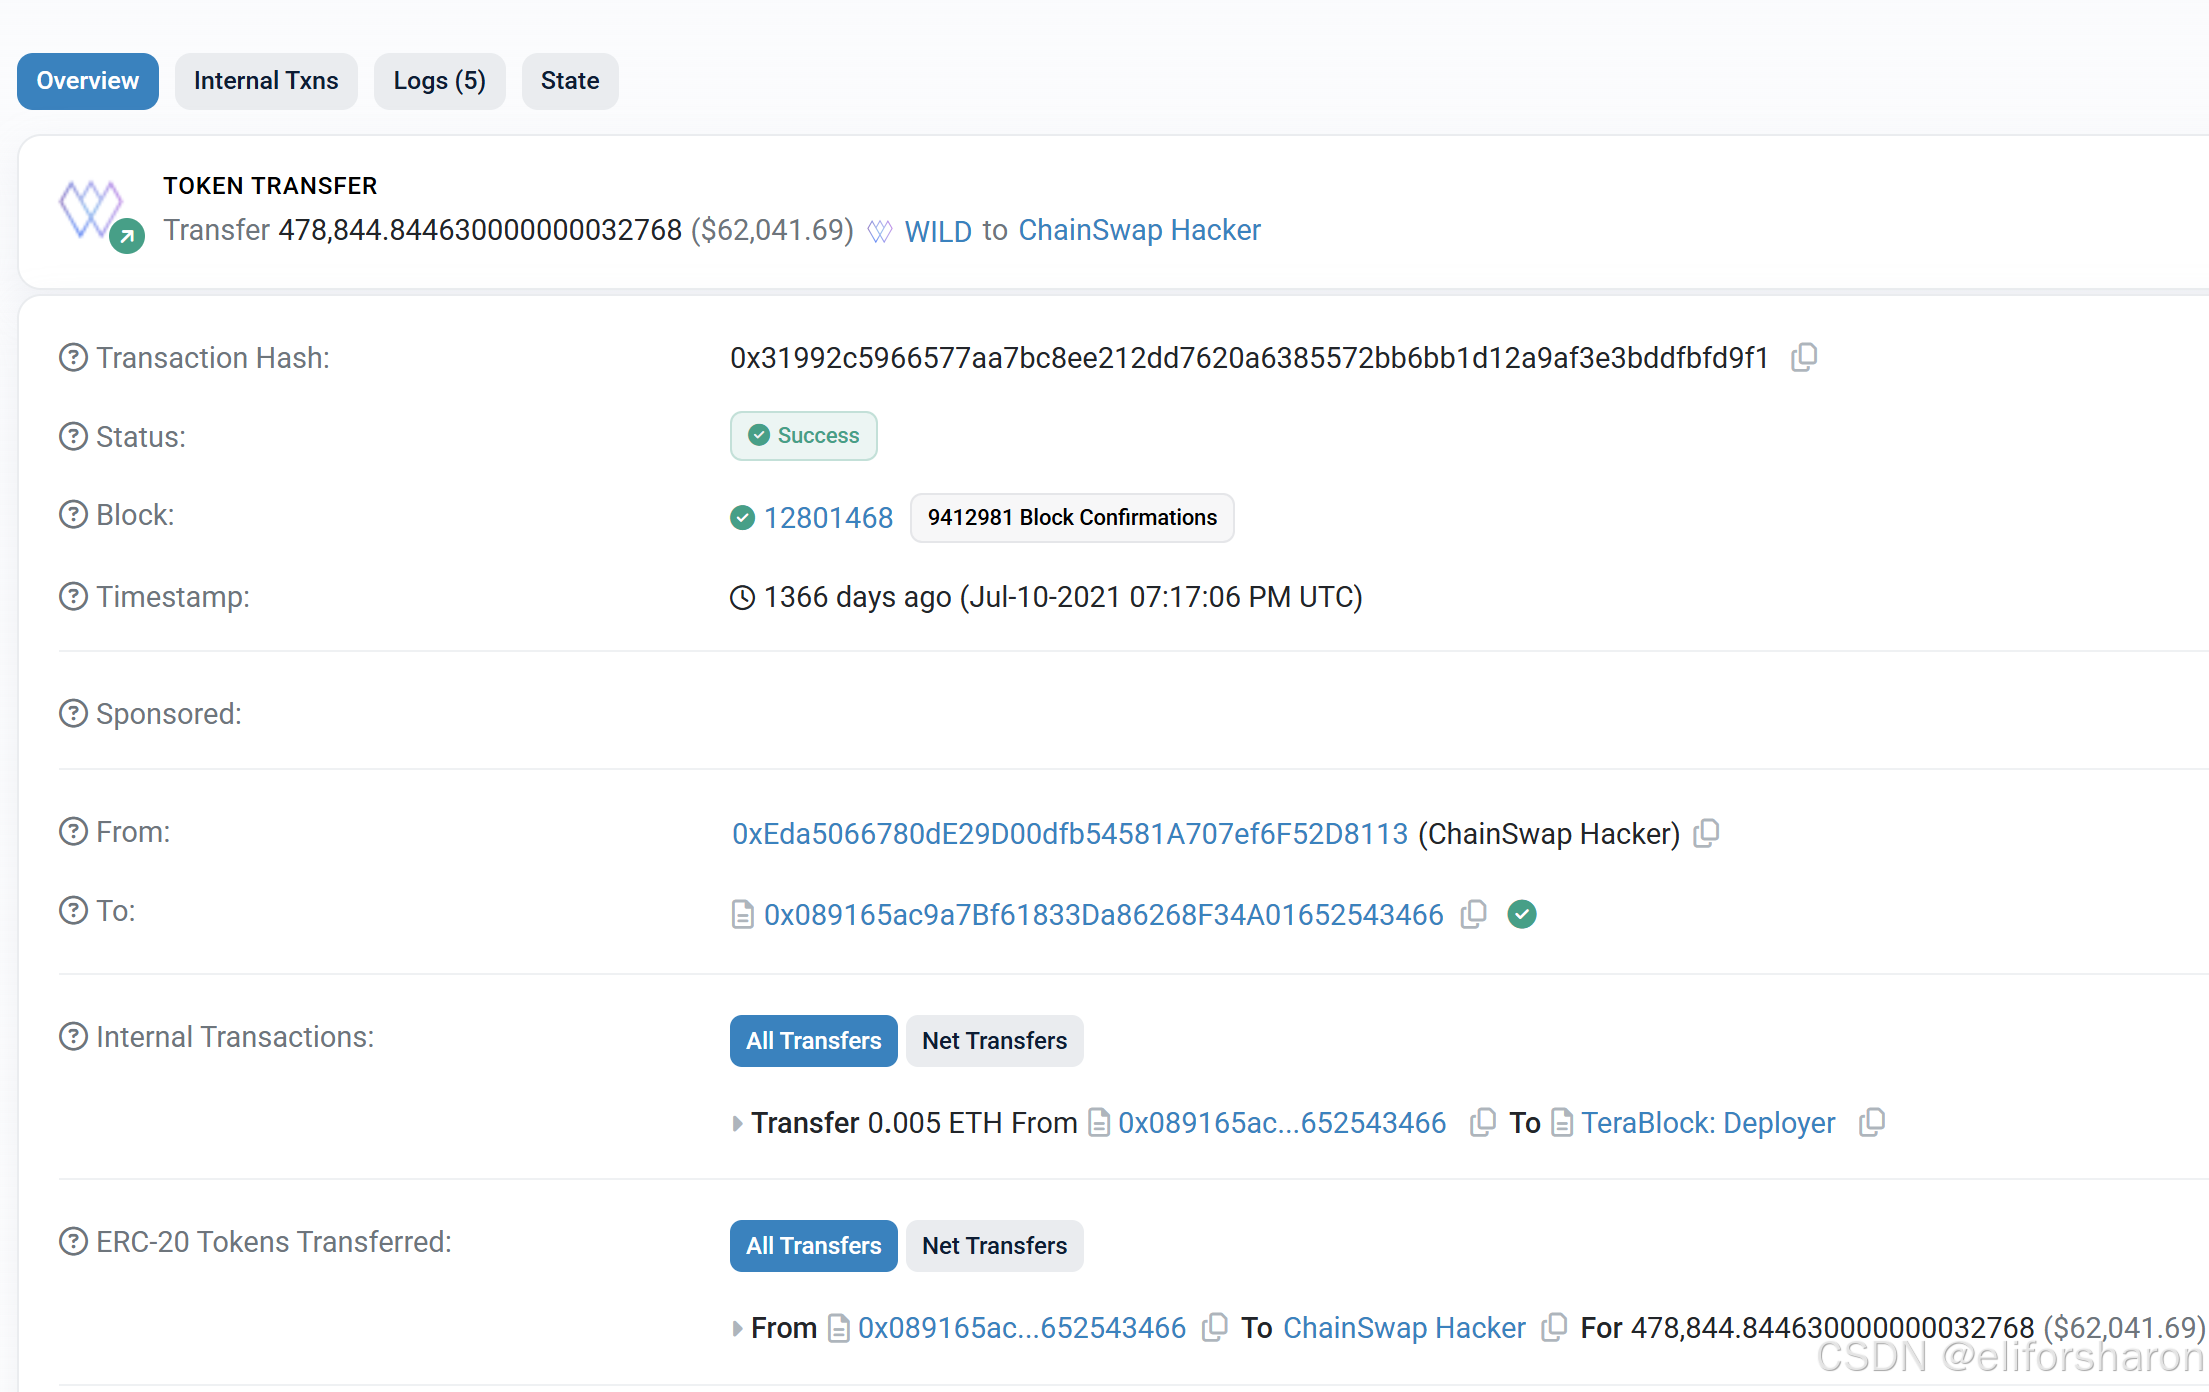
Task: Copy the To contract address
Action: coord(1473,914)
